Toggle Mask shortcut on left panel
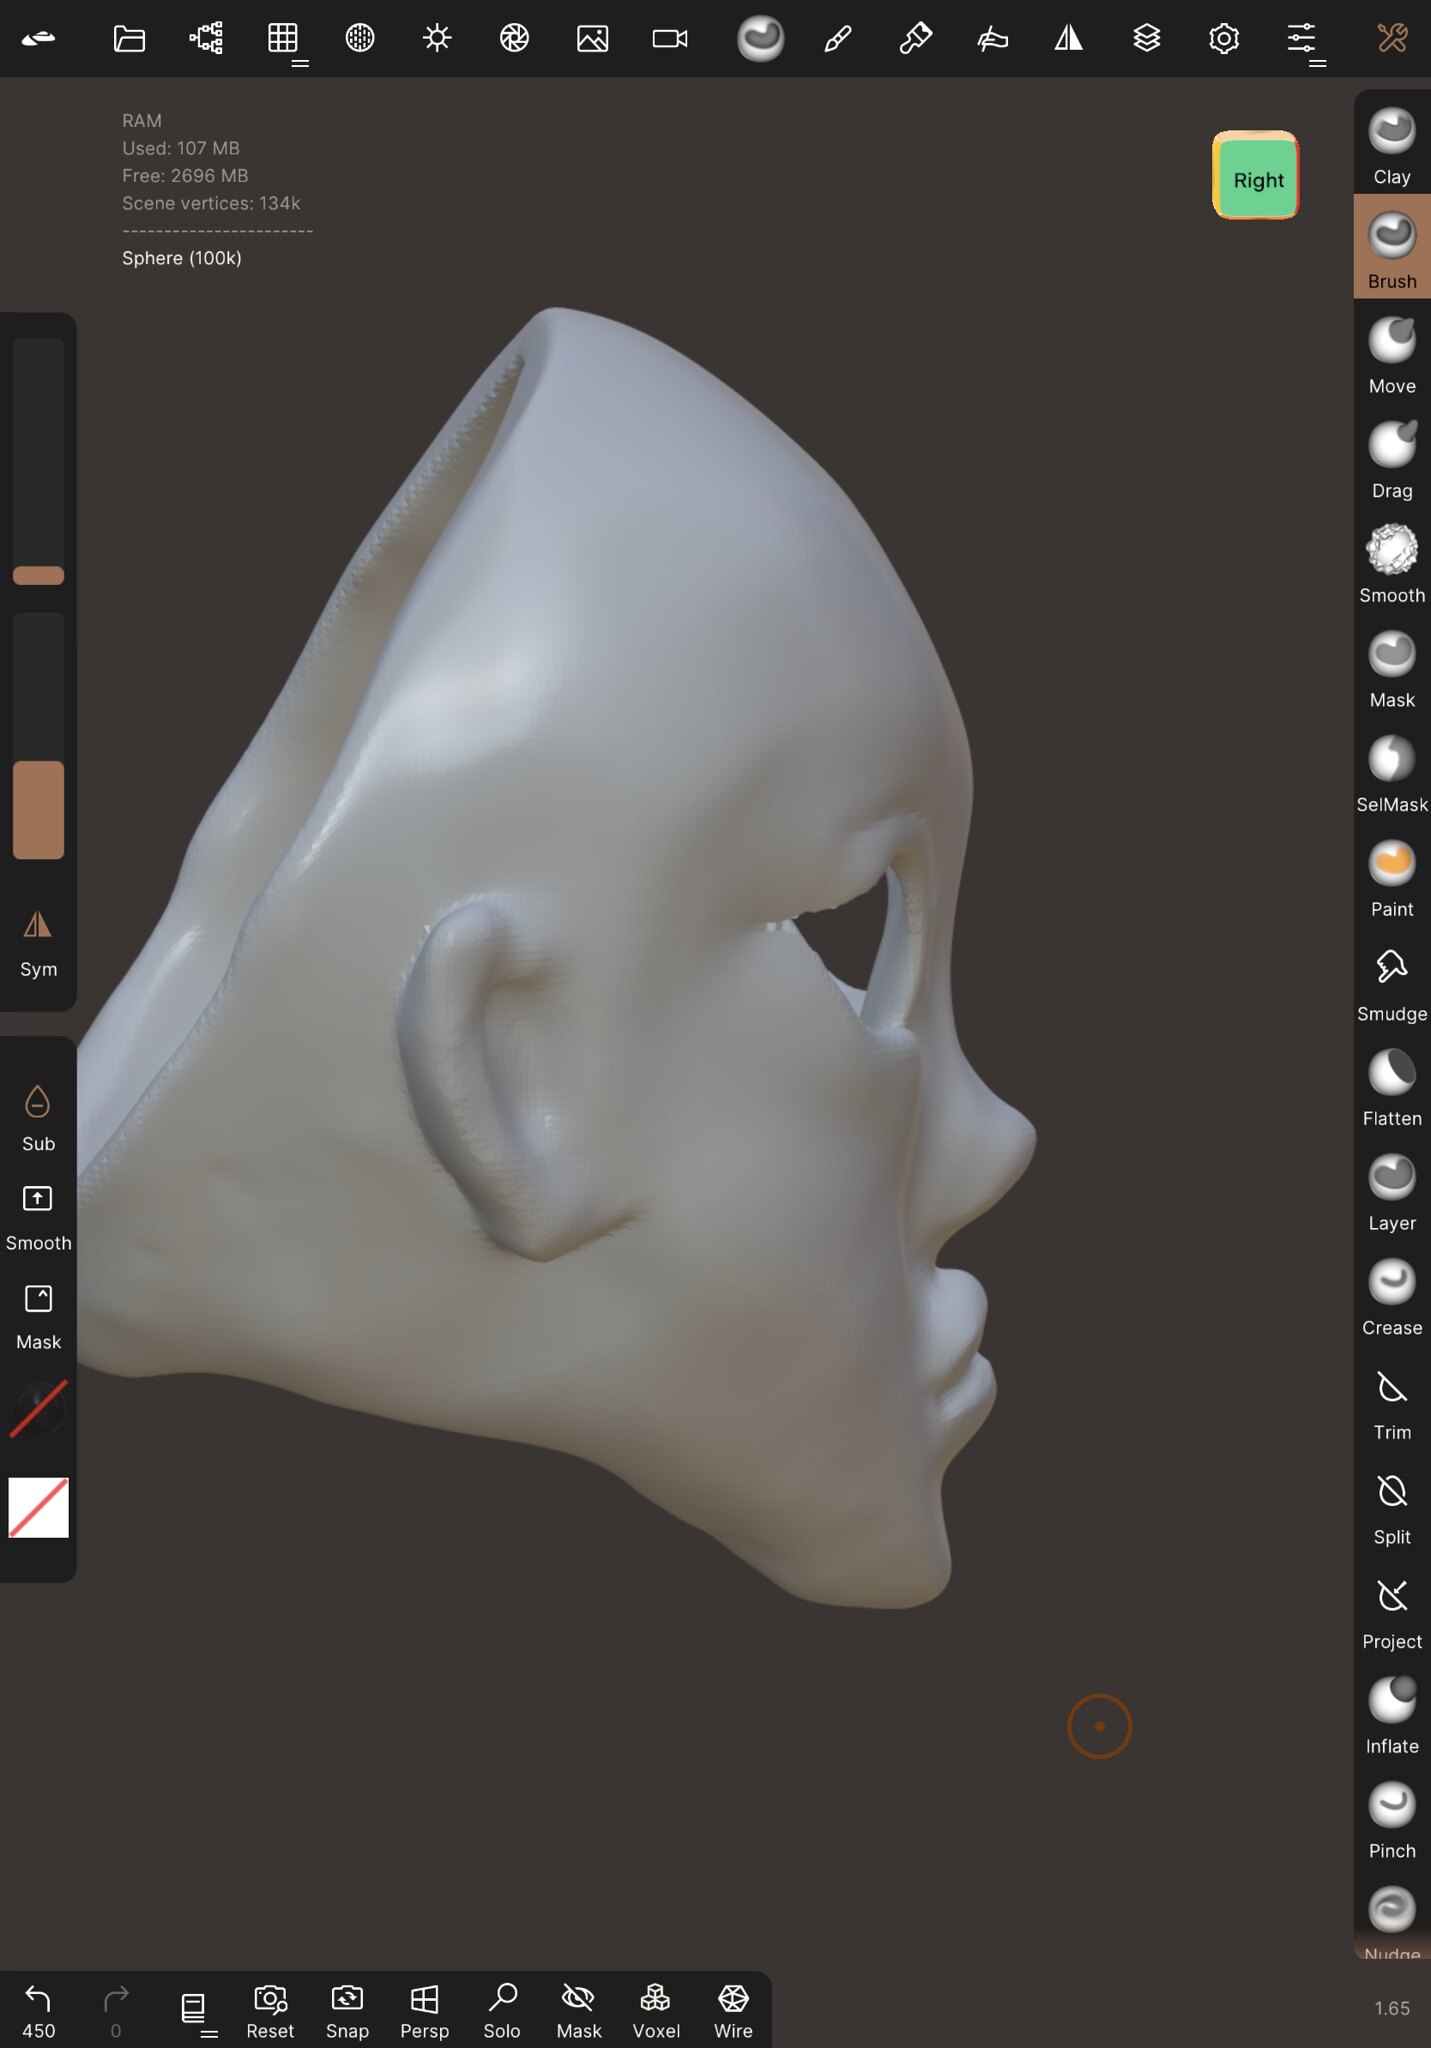 pos(38,1316)
